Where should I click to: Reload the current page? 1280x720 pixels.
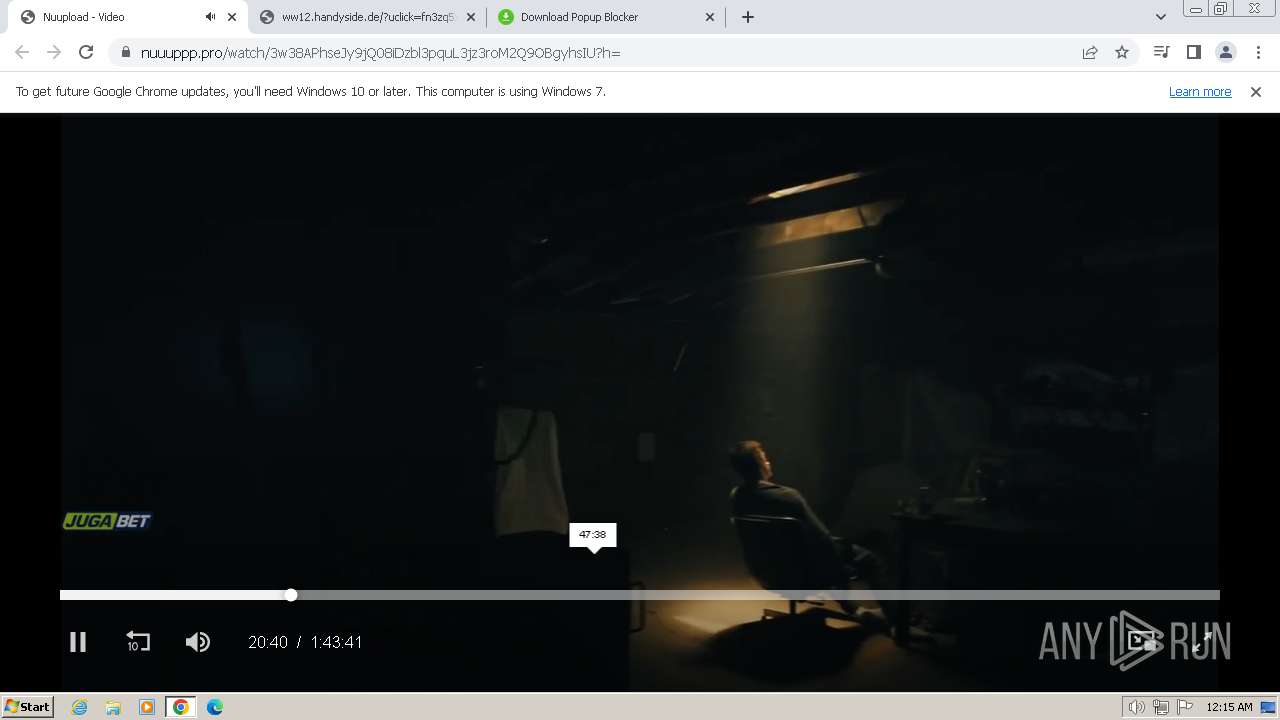click(x=86, y=52)
